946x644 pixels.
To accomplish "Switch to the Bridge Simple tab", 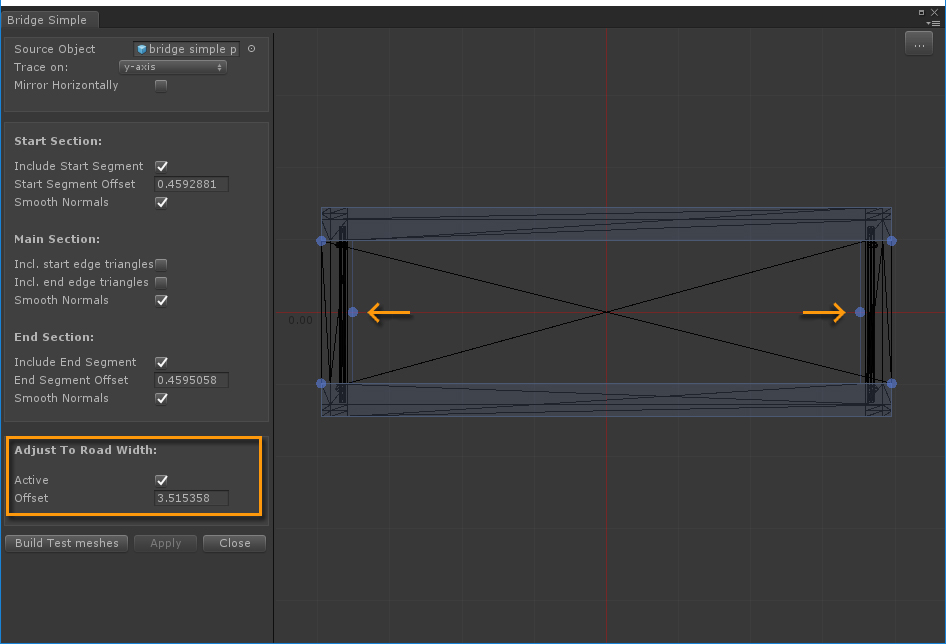I will click(48, 20).
